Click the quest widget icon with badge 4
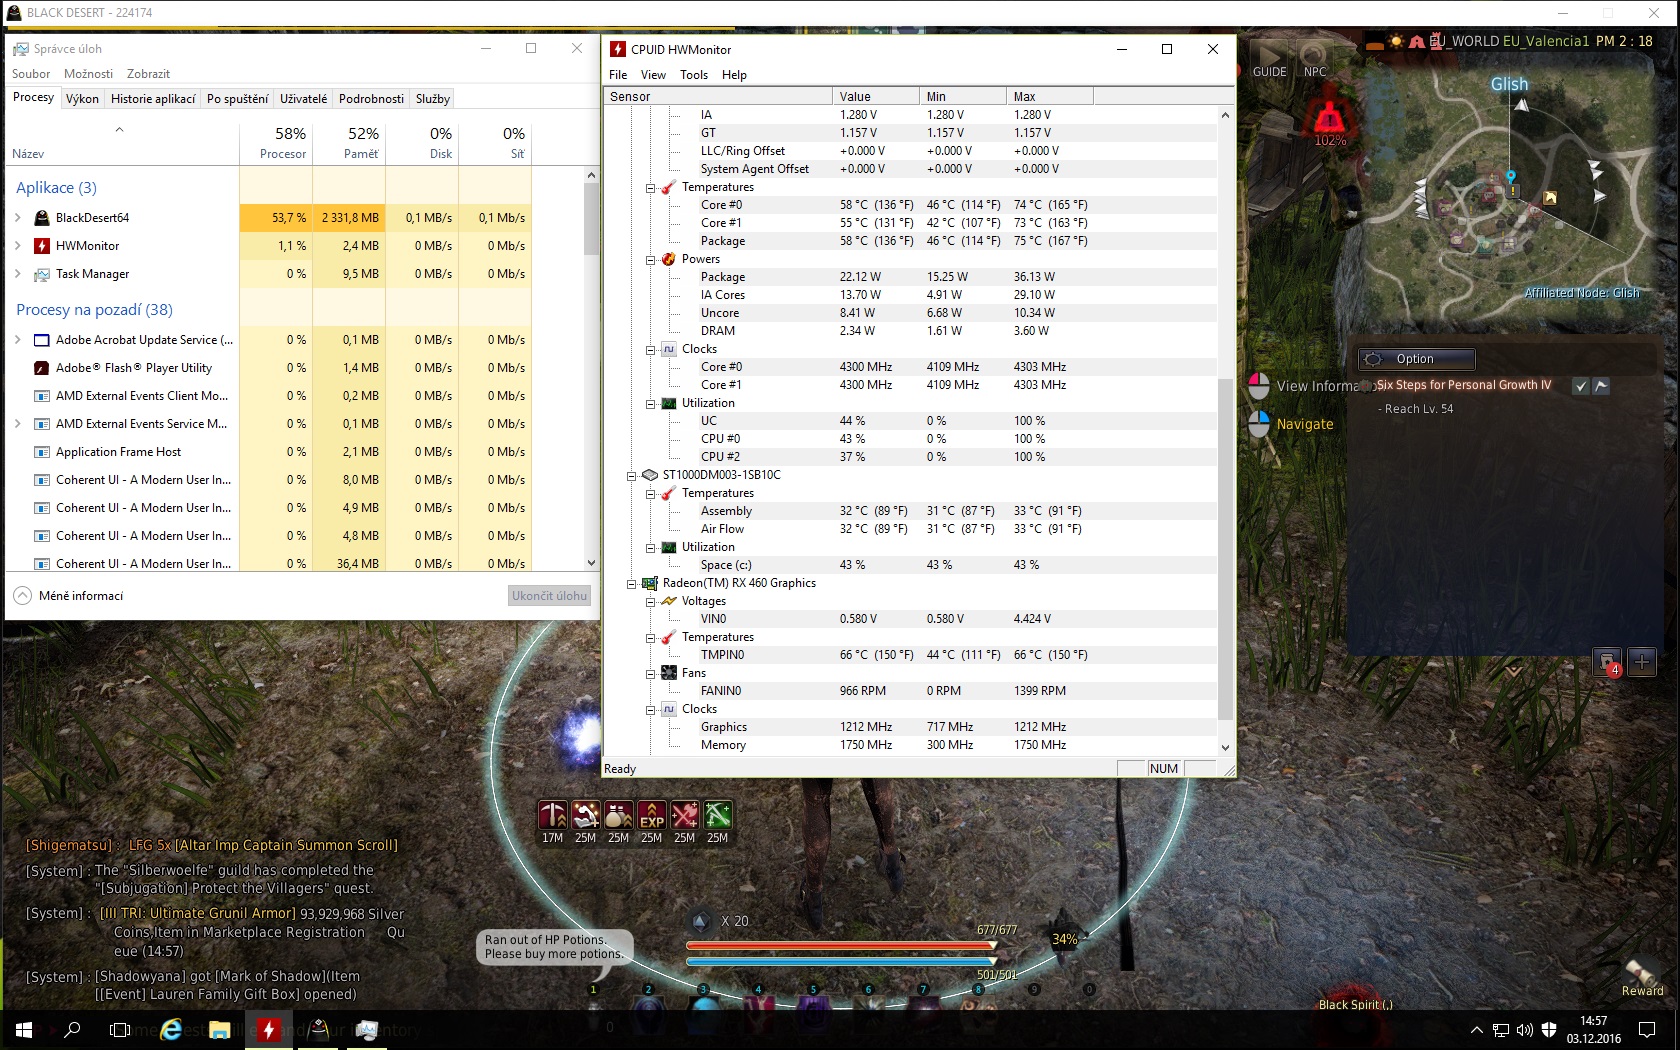1680x1050 pixels. [x=1608, y=662]
